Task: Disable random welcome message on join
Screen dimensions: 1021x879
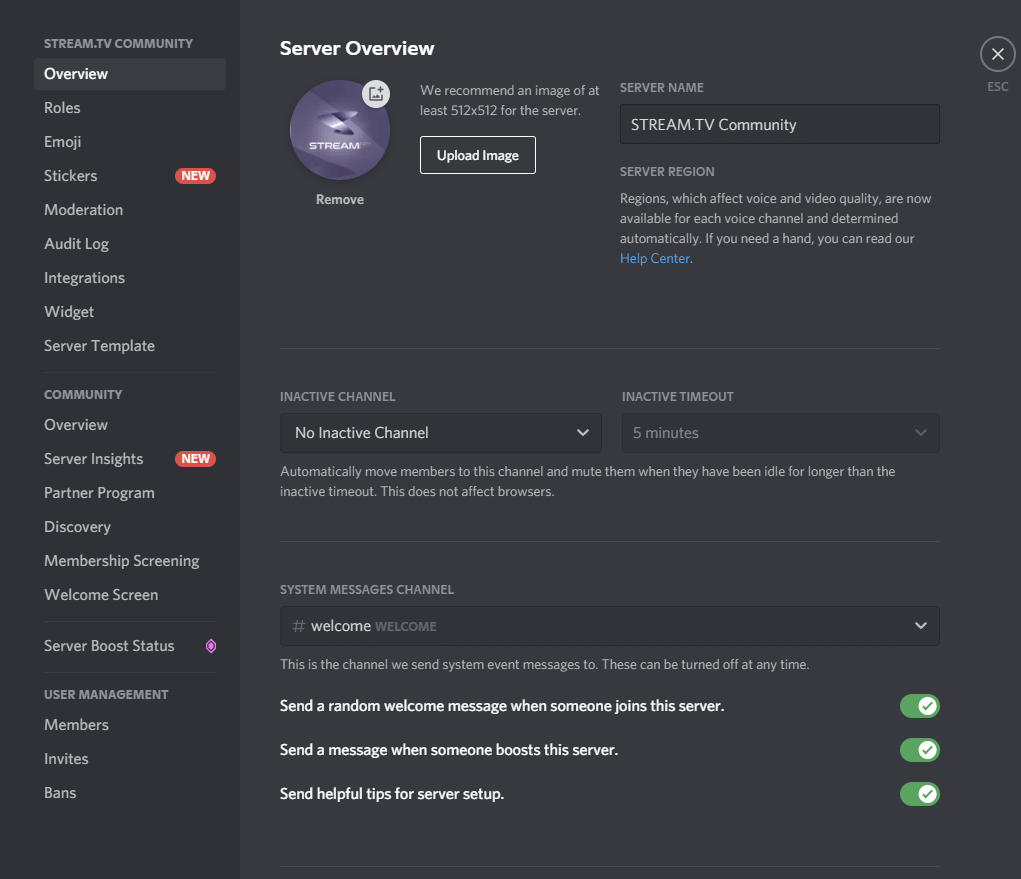Action: [x=919, y=706]
